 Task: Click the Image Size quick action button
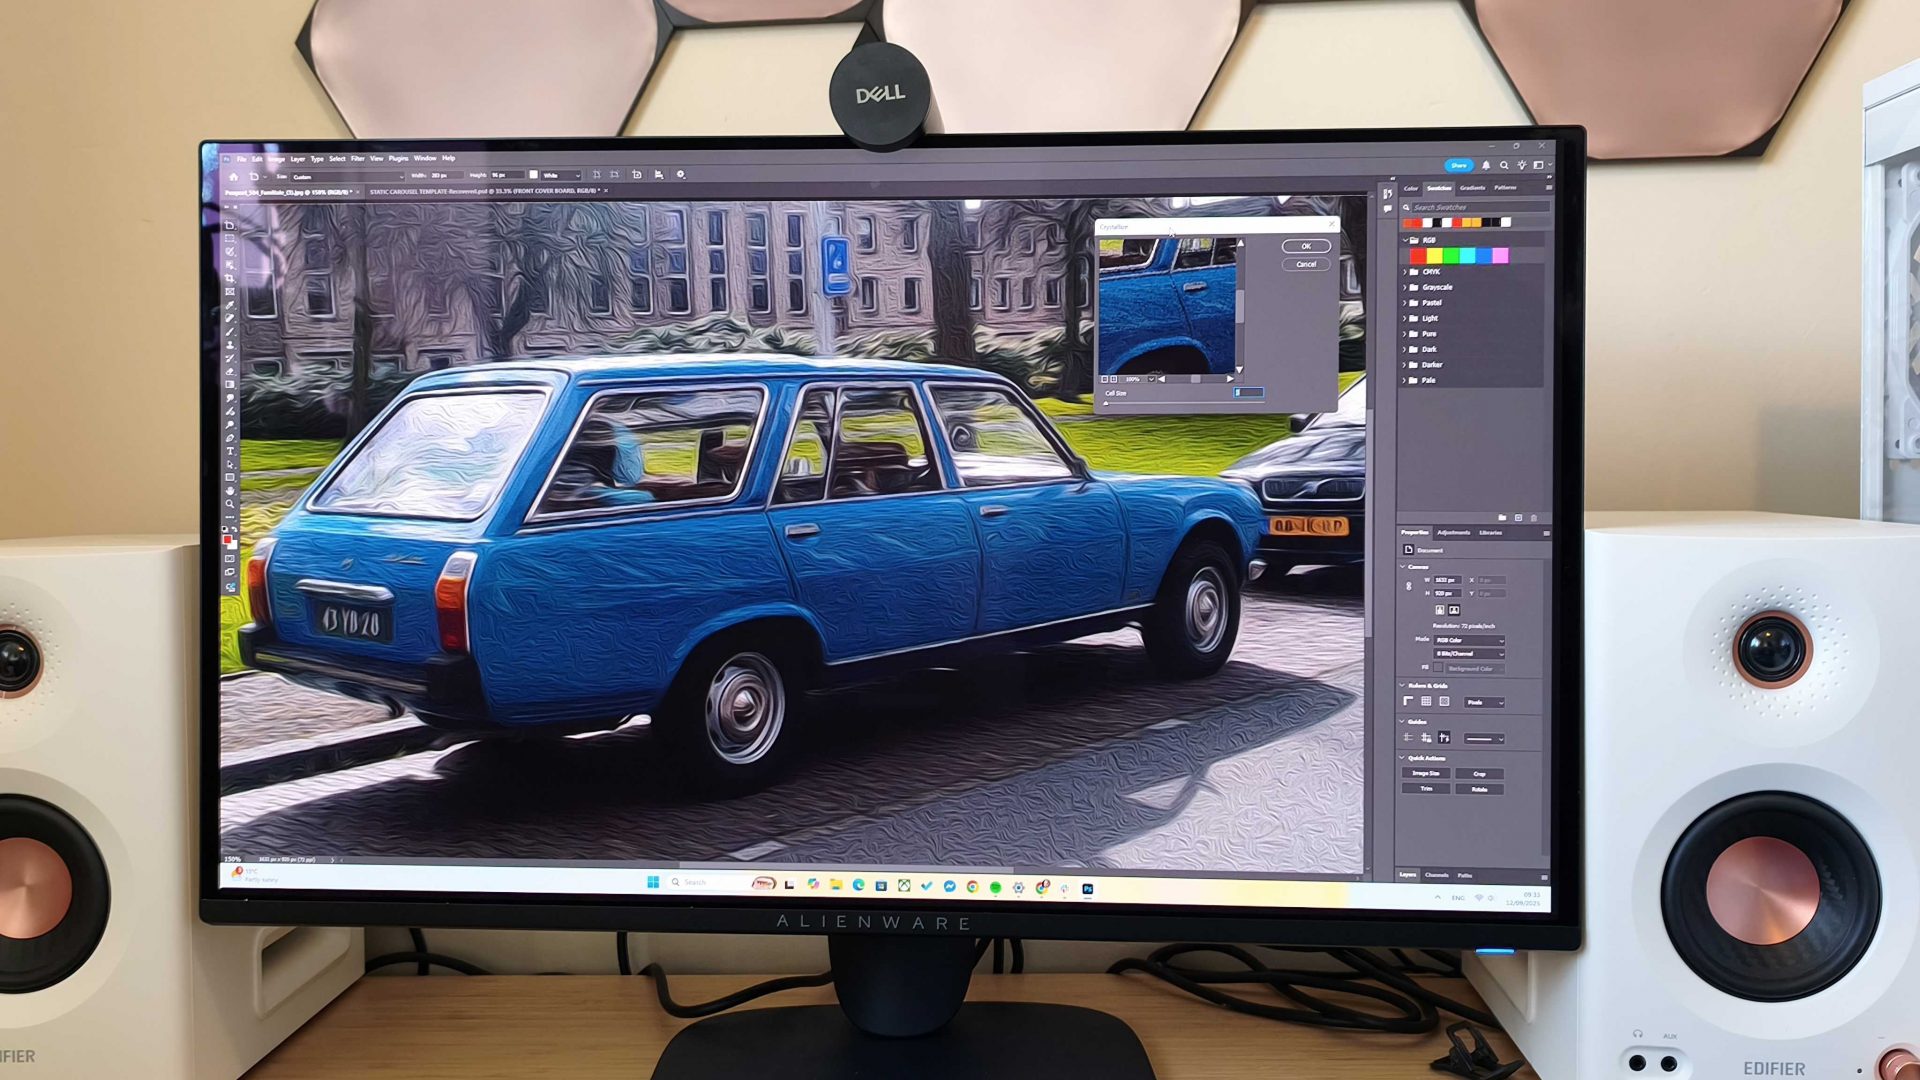(x=1425, y=773)
